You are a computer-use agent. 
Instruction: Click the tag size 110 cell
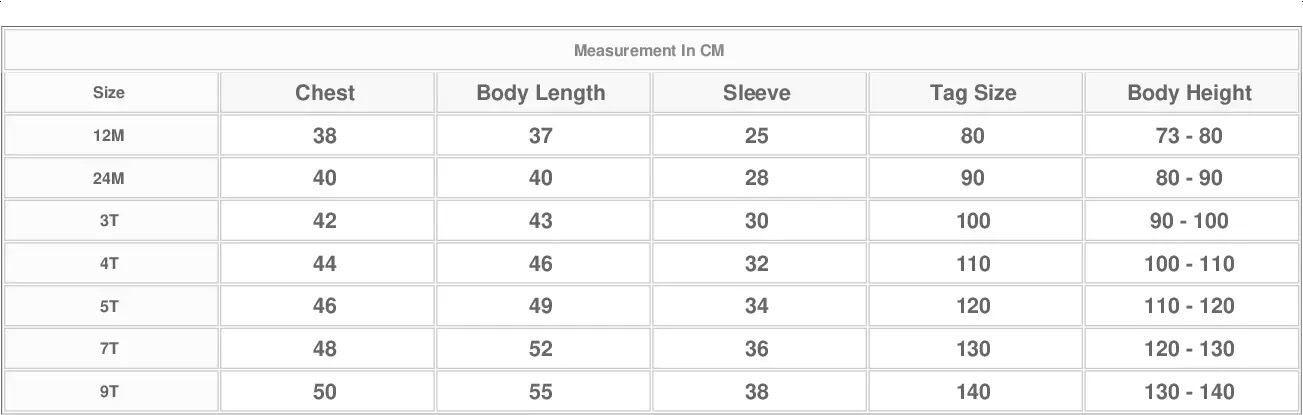(x=973, y=264)
